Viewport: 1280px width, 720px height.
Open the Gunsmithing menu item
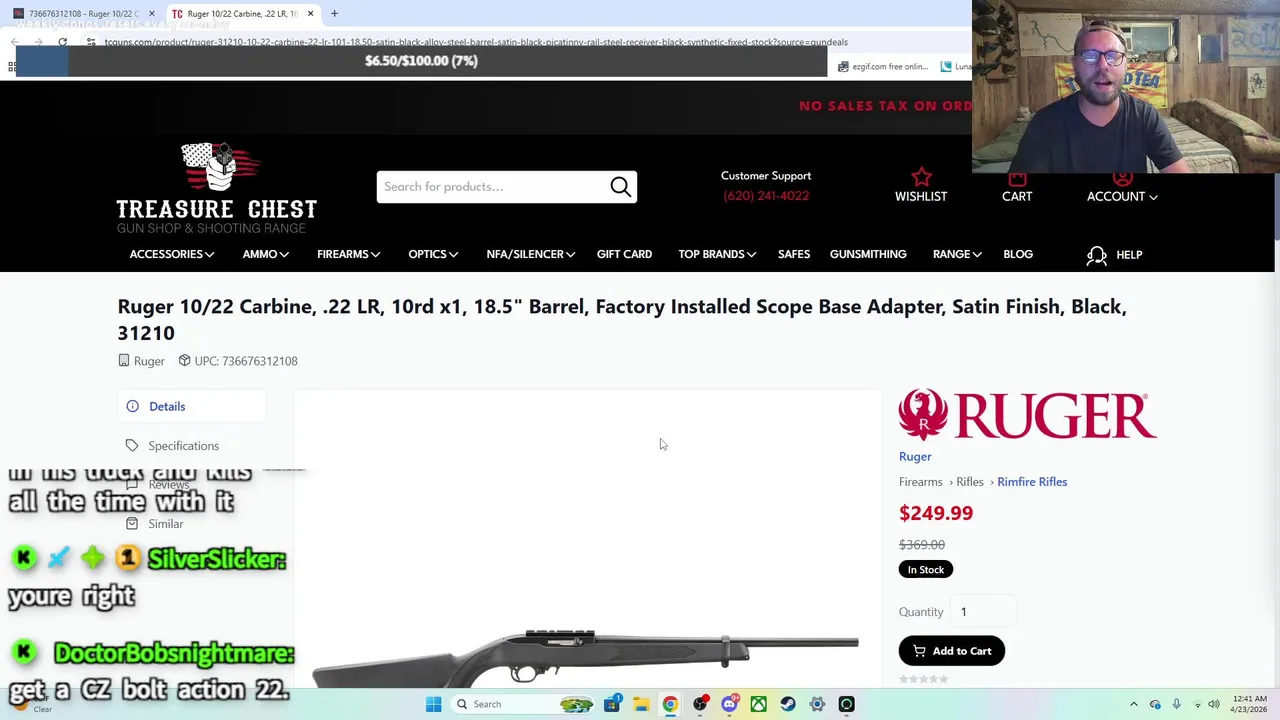[868, 254]
